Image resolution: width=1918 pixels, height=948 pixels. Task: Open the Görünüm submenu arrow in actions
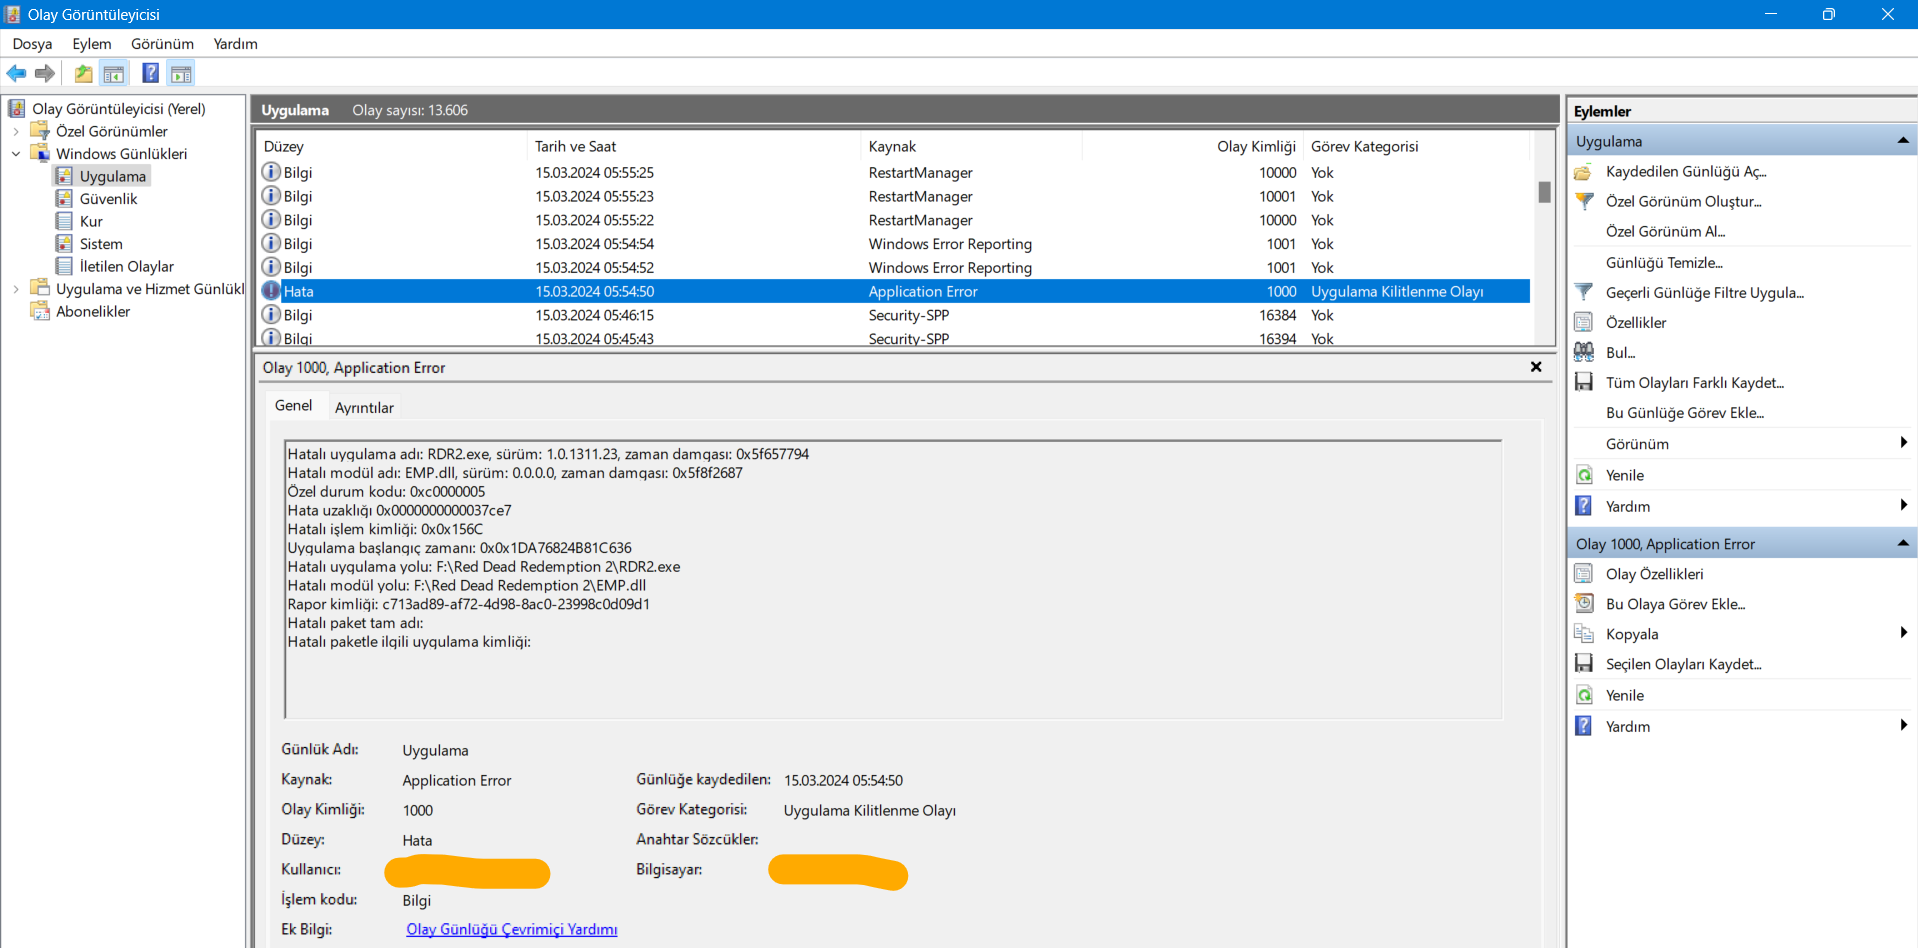(1903, 443)
